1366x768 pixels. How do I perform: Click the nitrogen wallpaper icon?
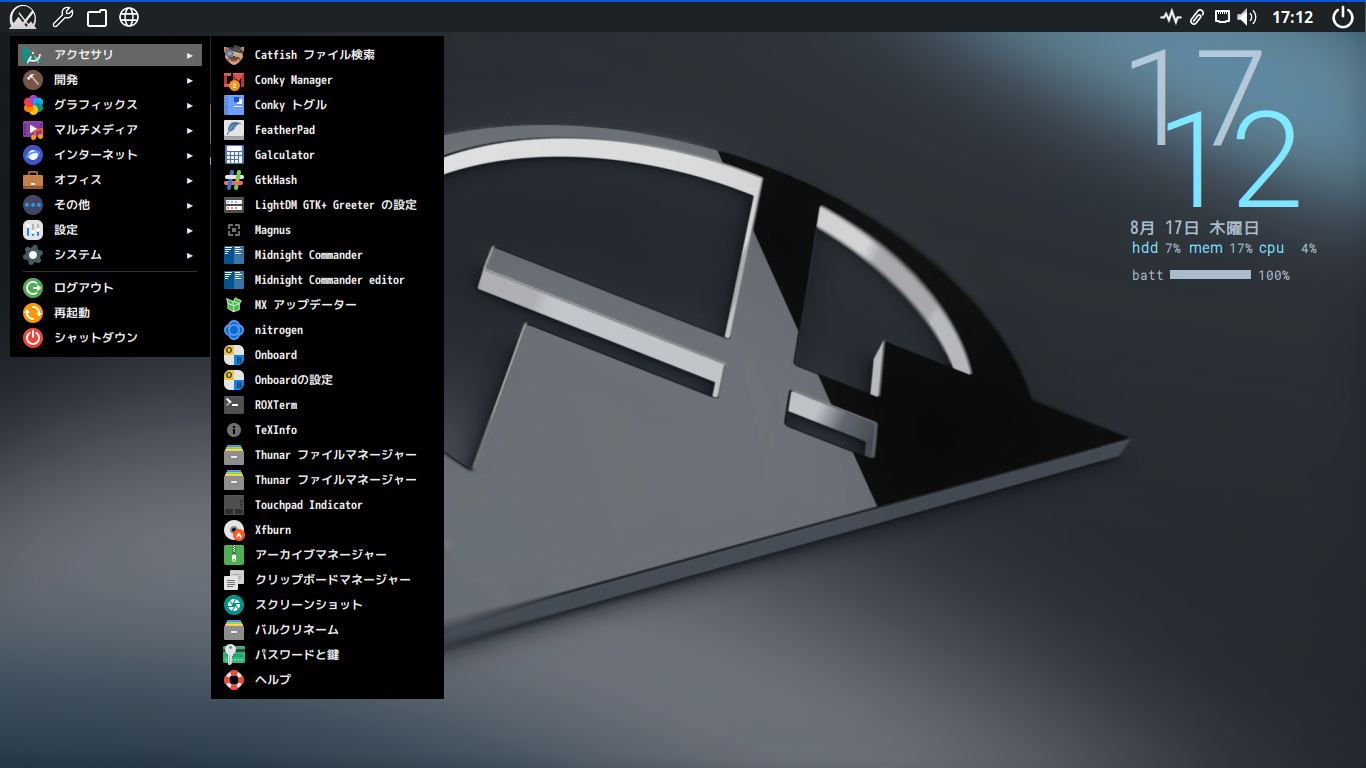[x=234, y=330]
